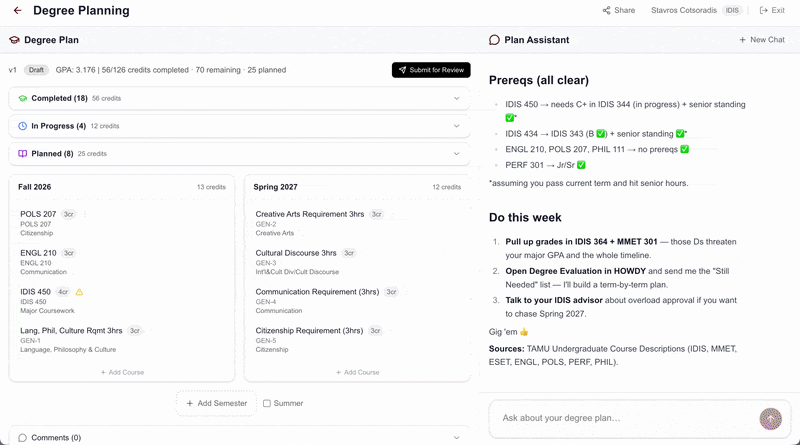Click the In Progress clock icon
Image resolution: width=800 pixels, height=445 pixels.
22,126
